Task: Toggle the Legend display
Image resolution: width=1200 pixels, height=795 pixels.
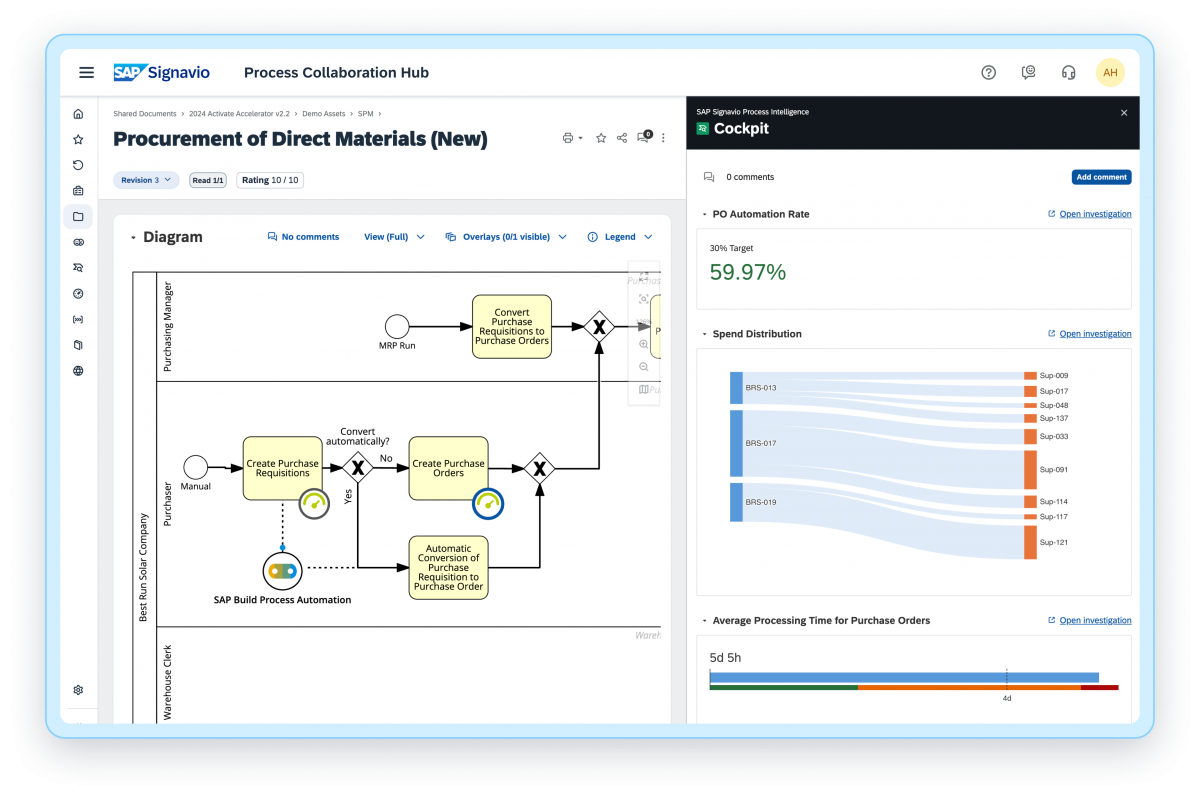Action: 619,236
